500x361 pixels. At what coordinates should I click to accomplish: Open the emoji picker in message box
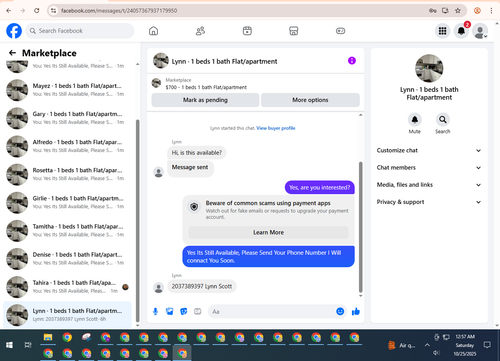click(340, 311)
